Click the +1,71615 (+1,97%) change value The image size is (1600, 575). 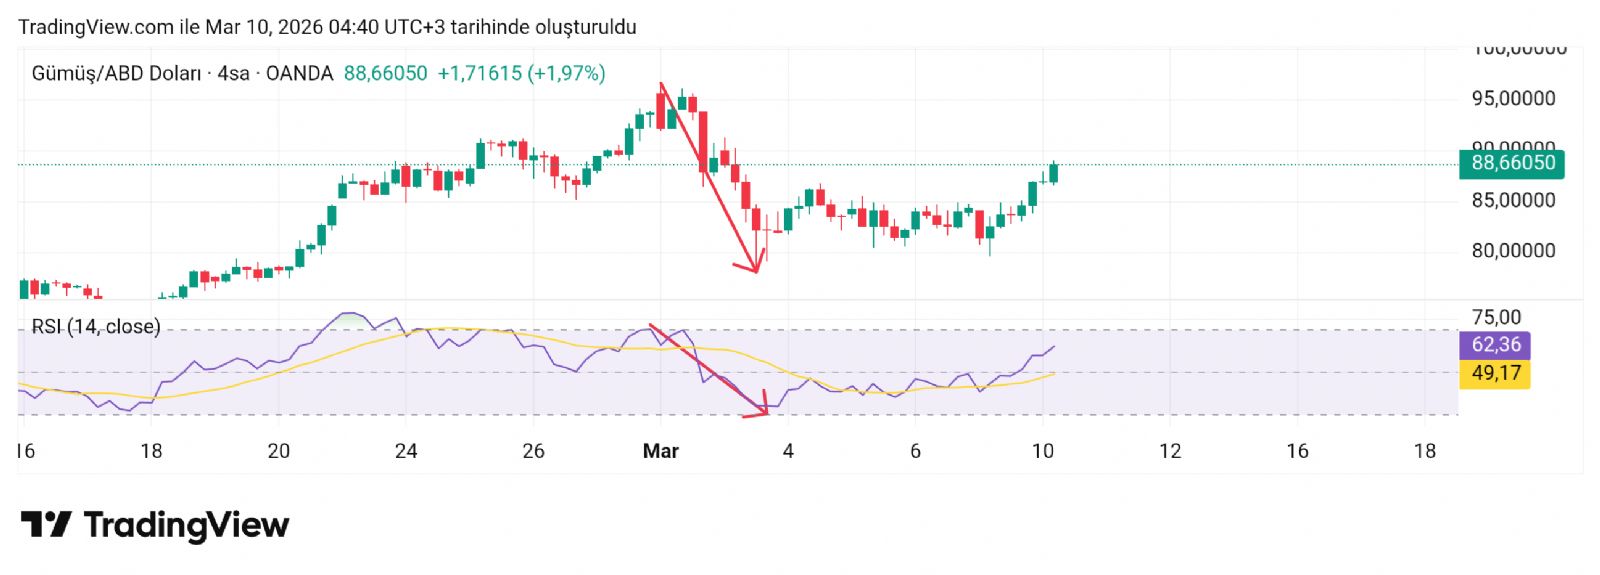tap(521, 73)
